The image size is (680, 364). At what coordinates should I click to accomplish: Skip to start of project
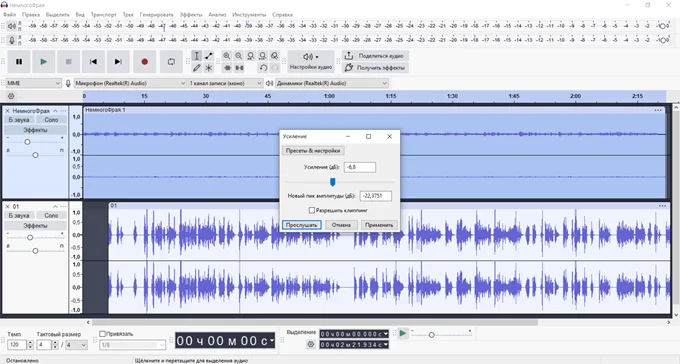[93, 62]
